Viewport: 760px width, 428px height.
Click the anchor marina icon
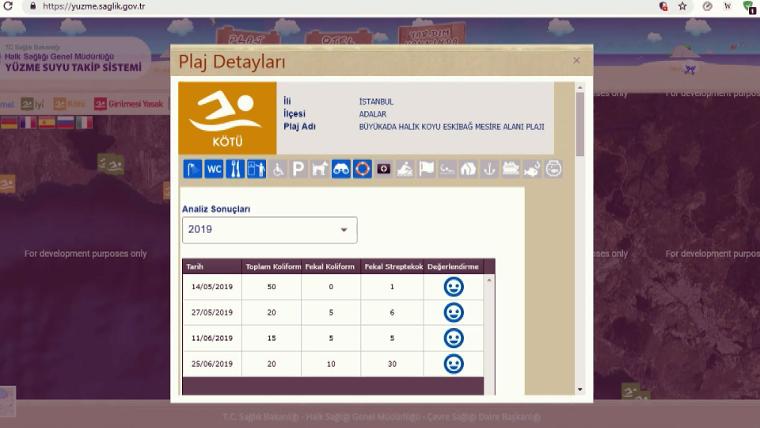coord(489,169)
